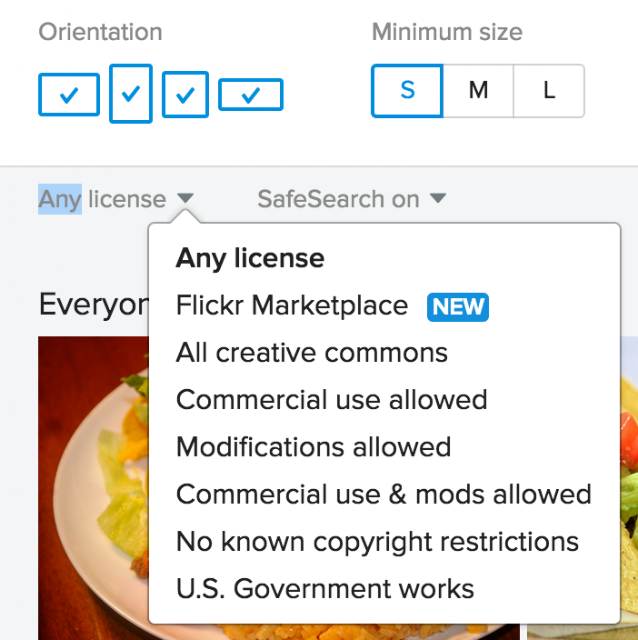Toggle the landscape orientation checkbox
This screenshot has height=640, width=638.
click(x=69, y=95)
